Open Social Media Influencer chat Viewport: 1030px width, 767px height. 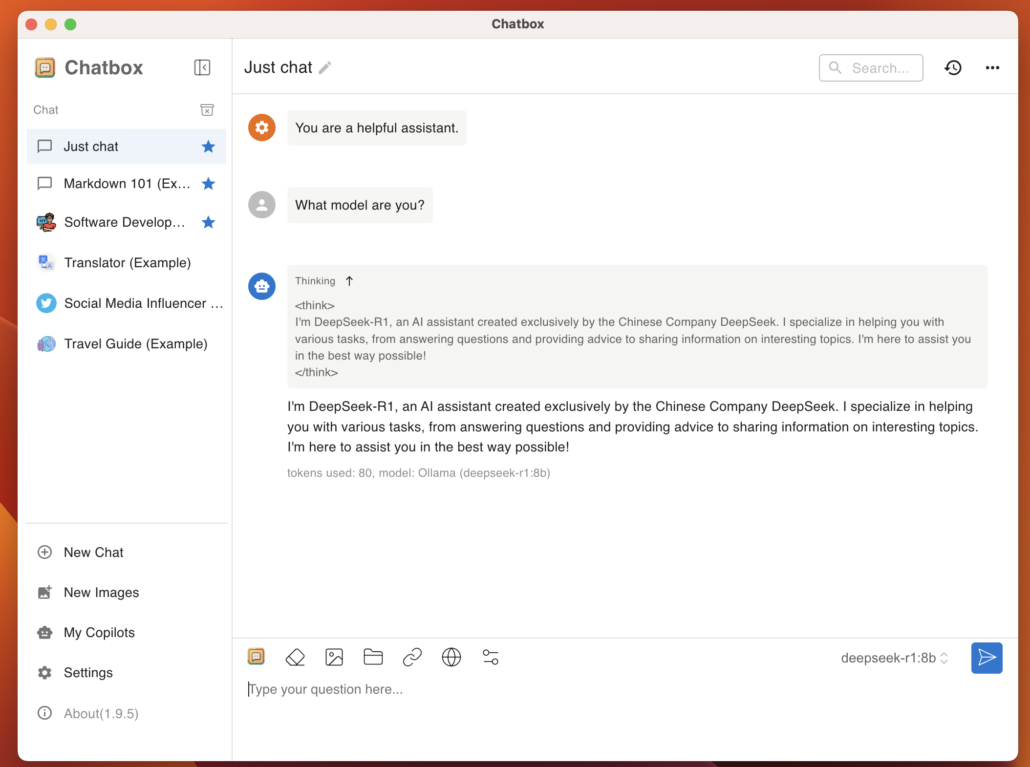(x=126, y=303)
